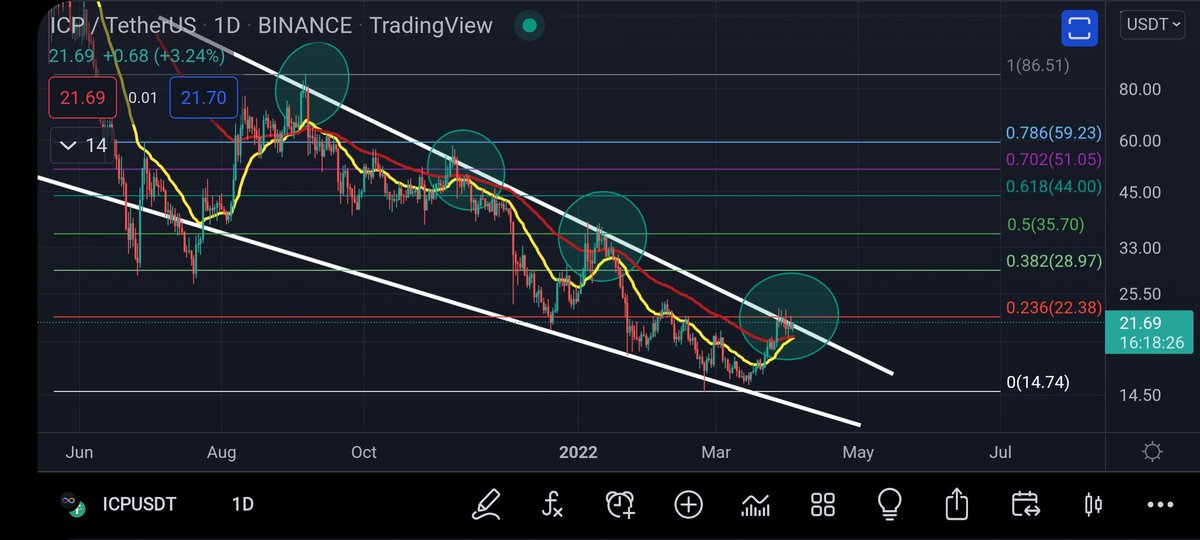The width and height of the screenshot is (1200, 540).
Task: Click the blue 21.70 buy price button
Action: click(x=204, y=97)
